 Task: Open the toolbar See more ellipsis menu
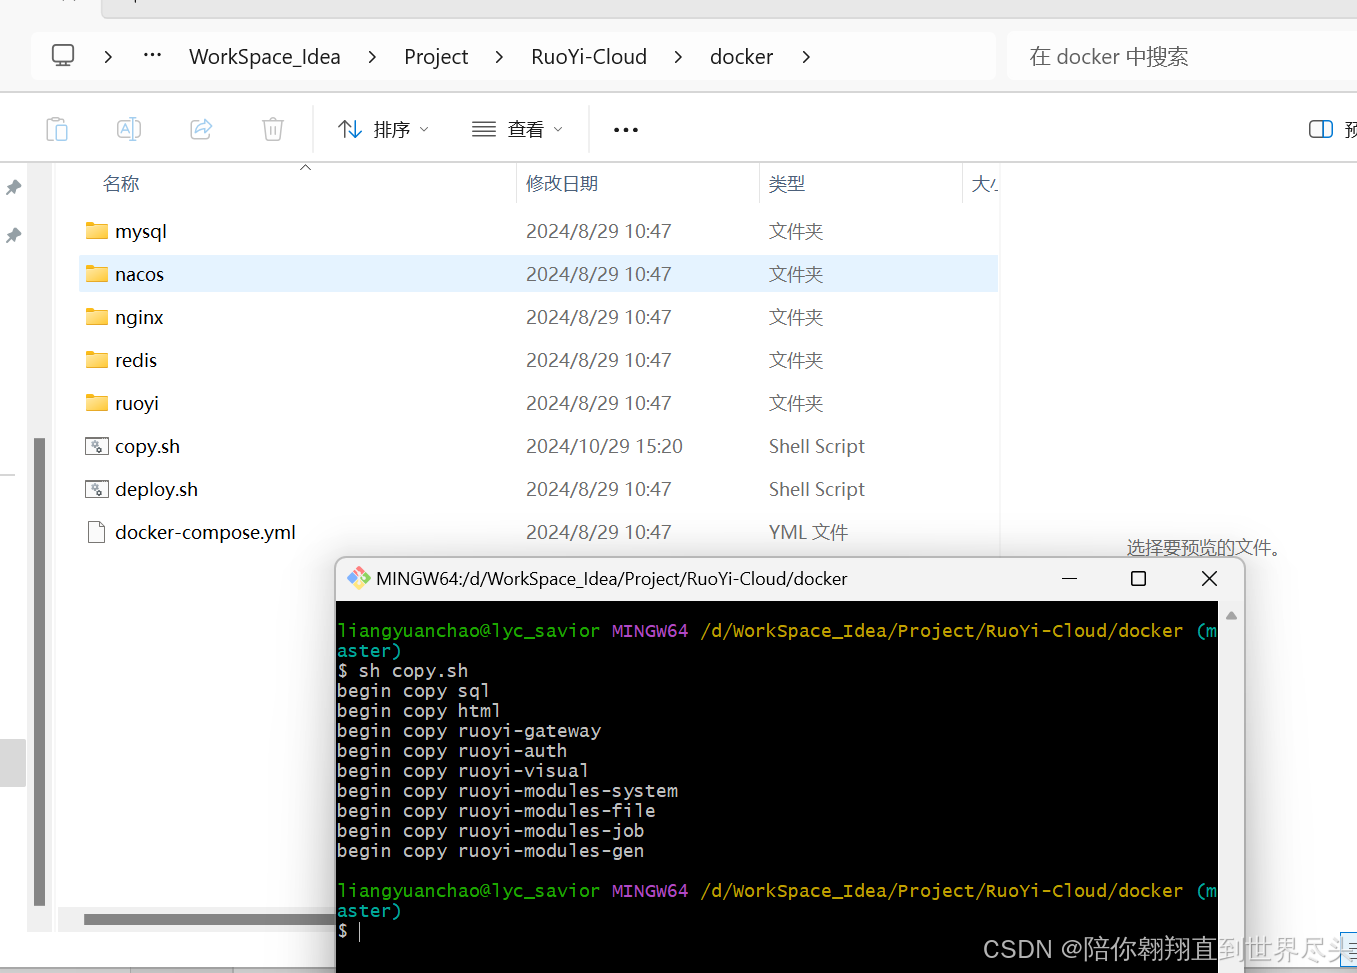click(626, 130)
